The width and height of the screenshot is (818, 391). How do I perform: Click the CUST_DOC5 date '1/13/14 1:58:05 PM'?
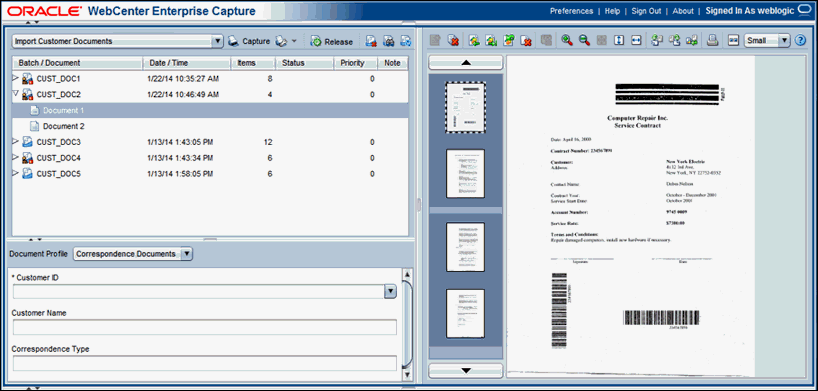180,174
